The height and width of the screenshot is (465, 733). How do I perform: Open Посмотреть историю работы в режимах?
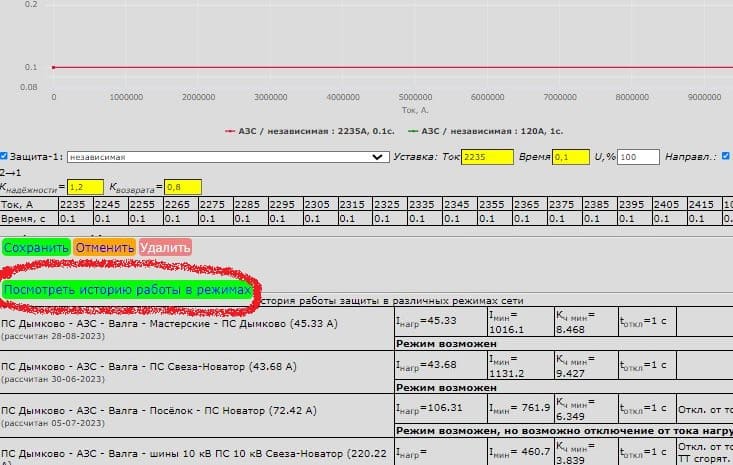point(126,289)
